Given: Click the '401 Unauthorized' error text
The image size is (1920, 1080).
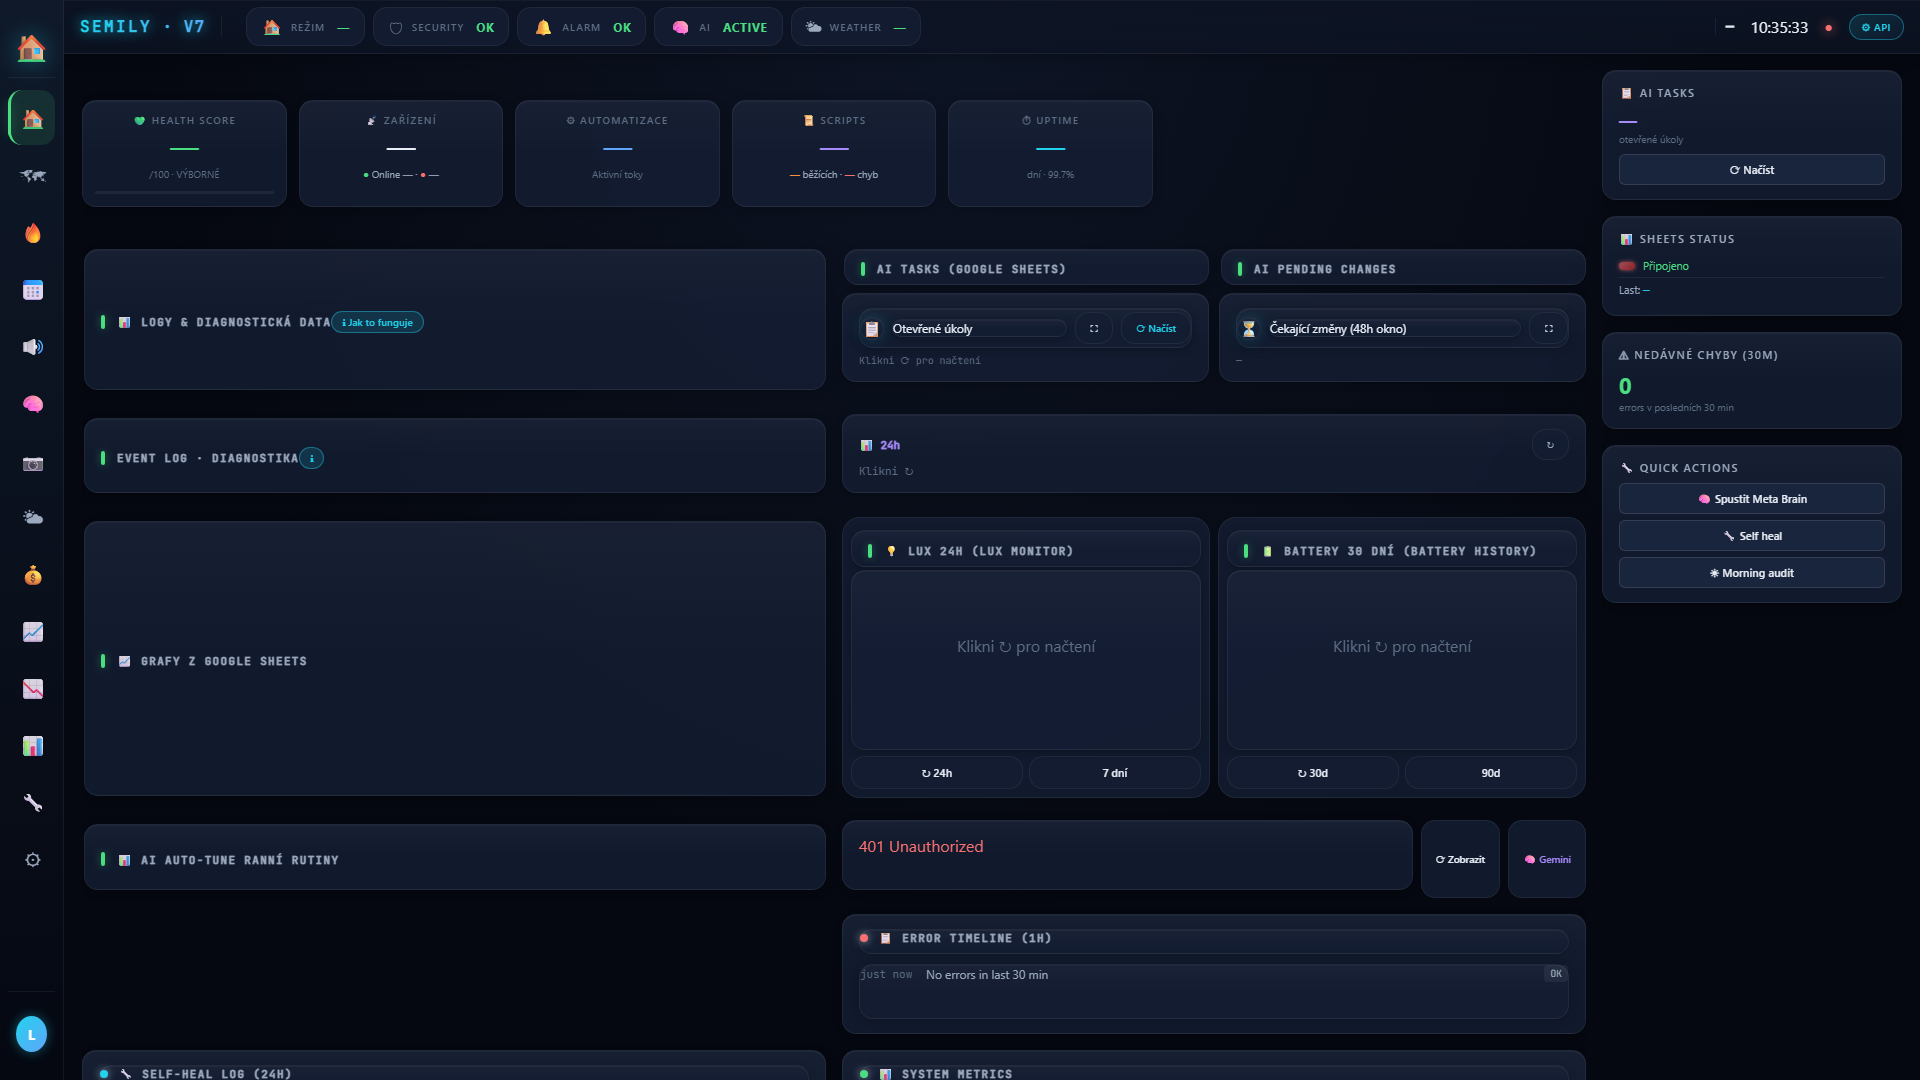Looking at the screenshot, I should click(921, 847).
